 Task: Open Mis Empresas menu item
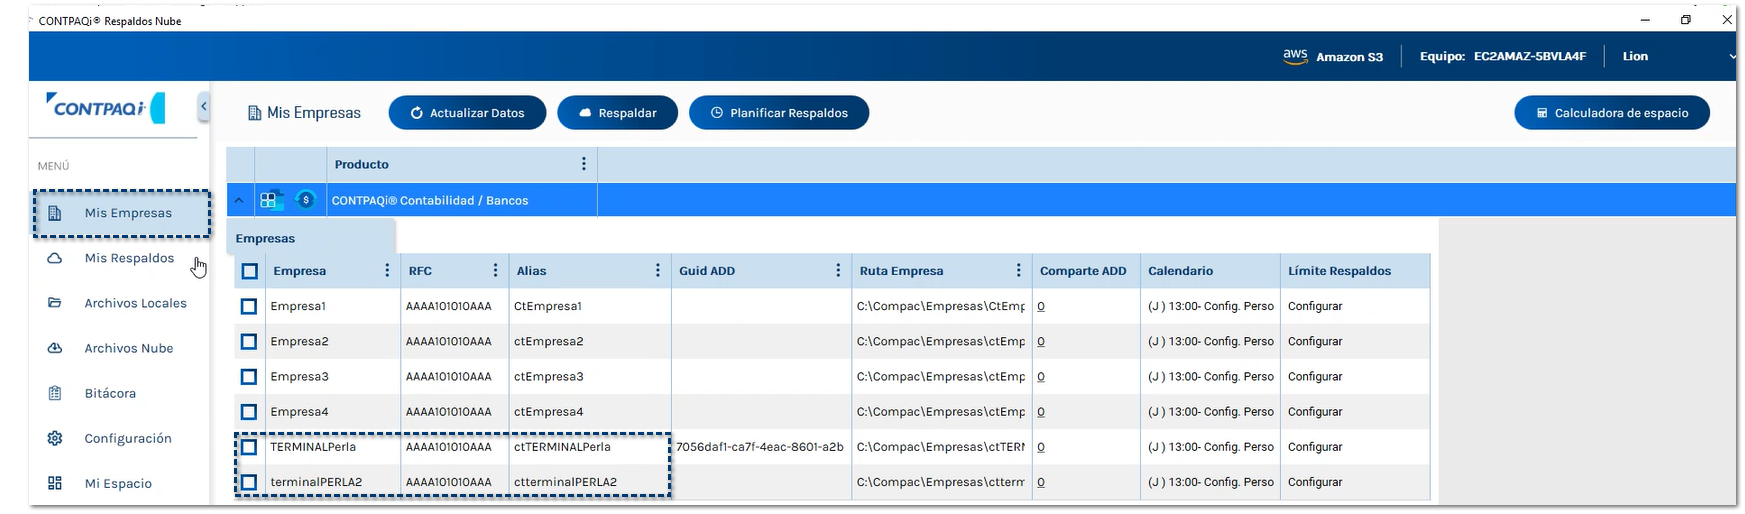[122, 213]
